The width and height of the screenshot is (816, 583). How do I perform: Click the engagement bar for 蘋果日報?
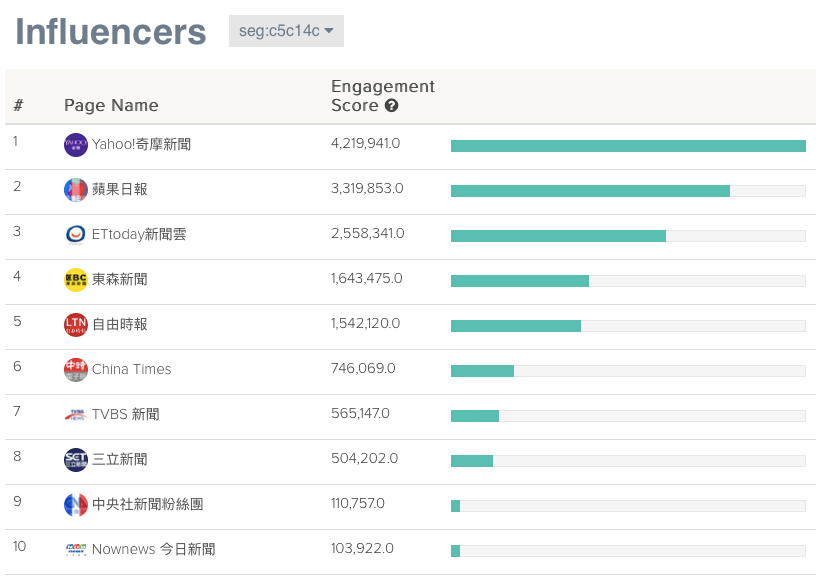[x=590, y=191]
